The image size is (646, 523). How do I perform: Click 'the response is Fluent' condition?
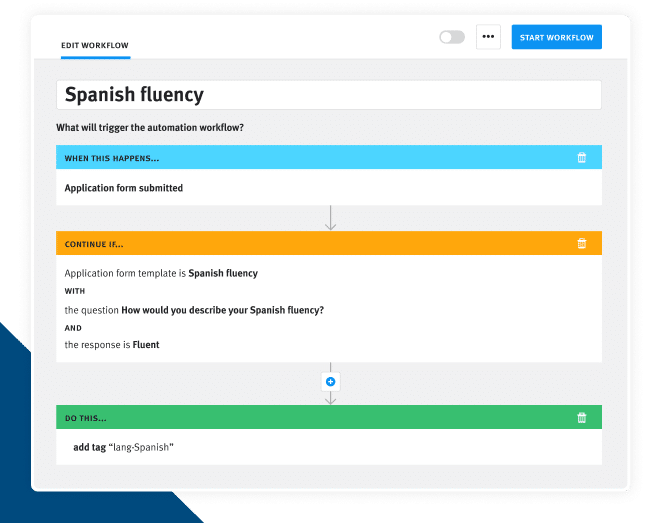tap(112, 345)
